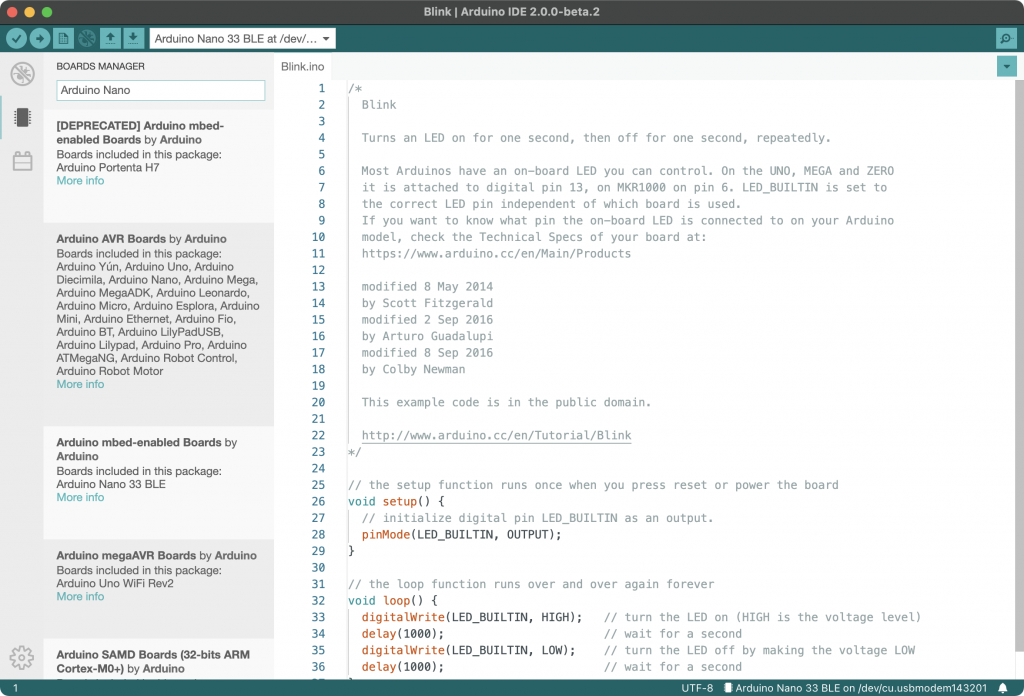This screenshot has width=1024, height=696.
Task: Select the Boards Manager chip icon in sidebar
Action: pos(20,117)
